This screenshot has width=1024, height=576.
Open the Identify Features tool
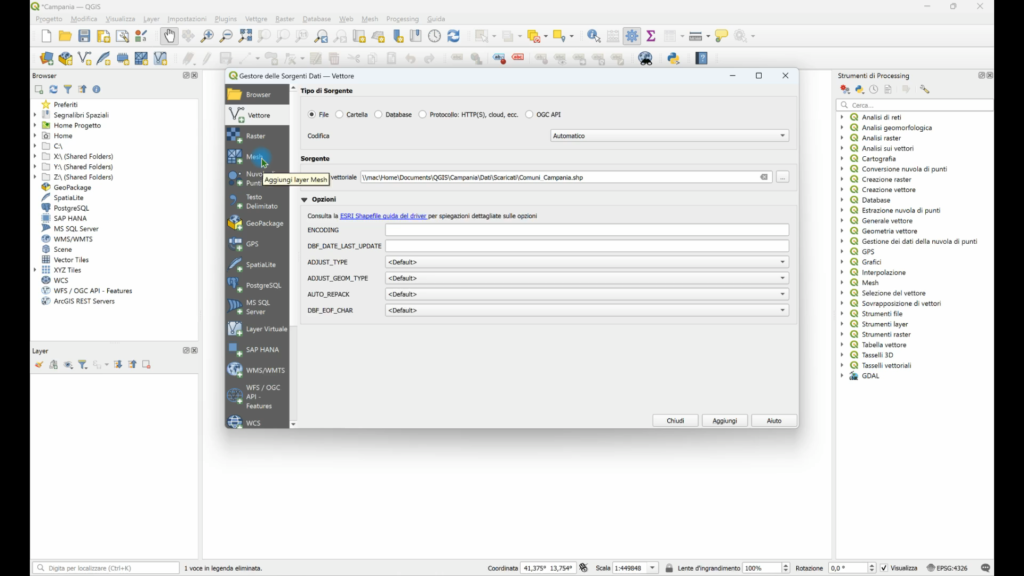593,37
